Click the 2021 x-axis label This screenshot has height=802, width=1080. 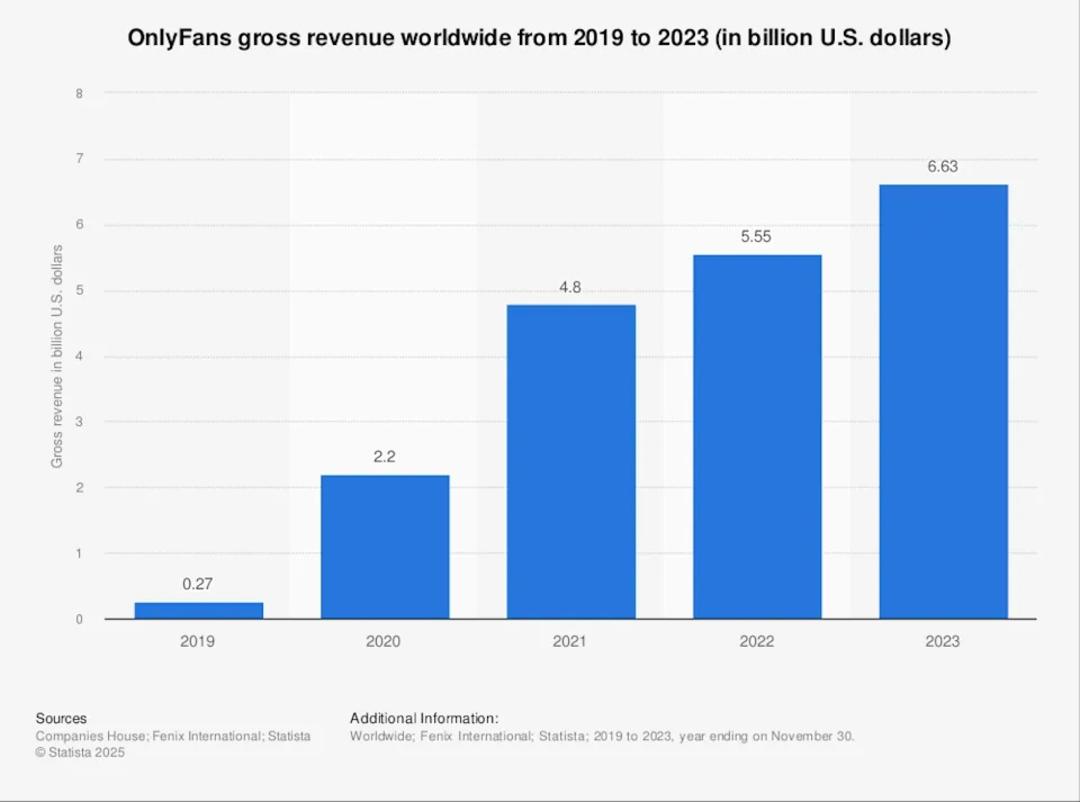570,641
